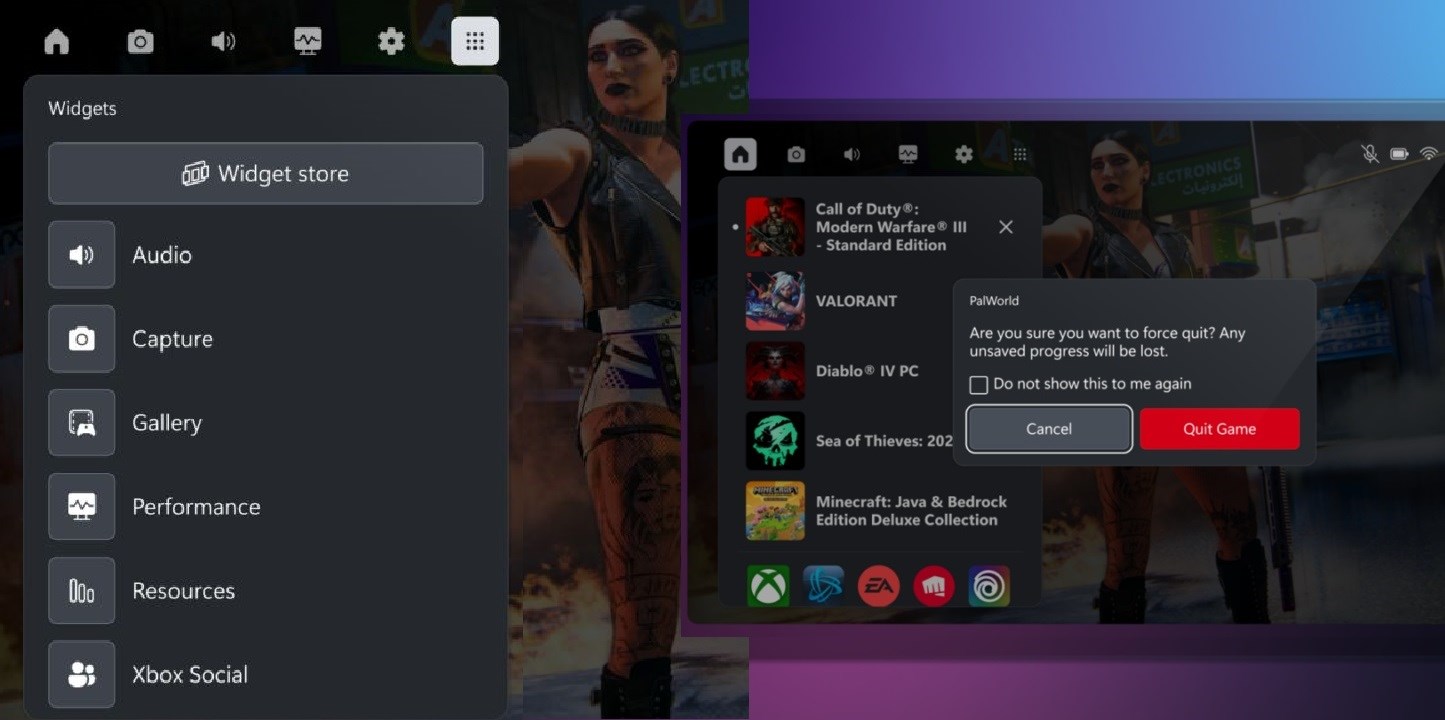Open the Riot Games launcher icon

click(934, 586)
